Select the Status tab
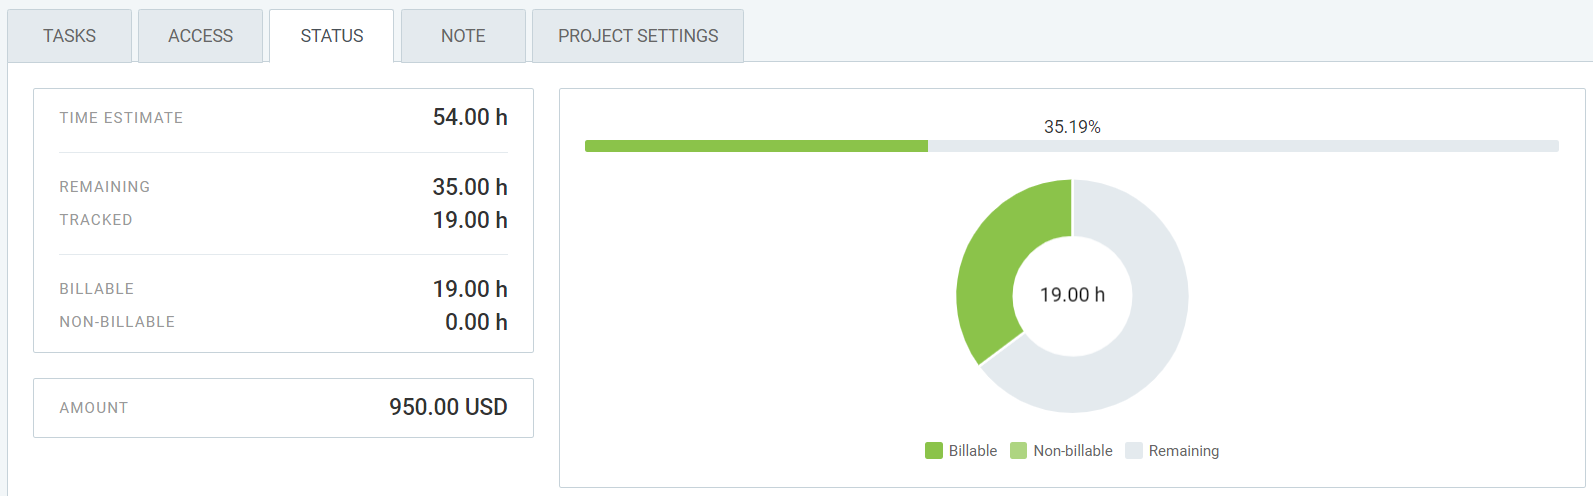The image size is (1593, 496). 331,36
